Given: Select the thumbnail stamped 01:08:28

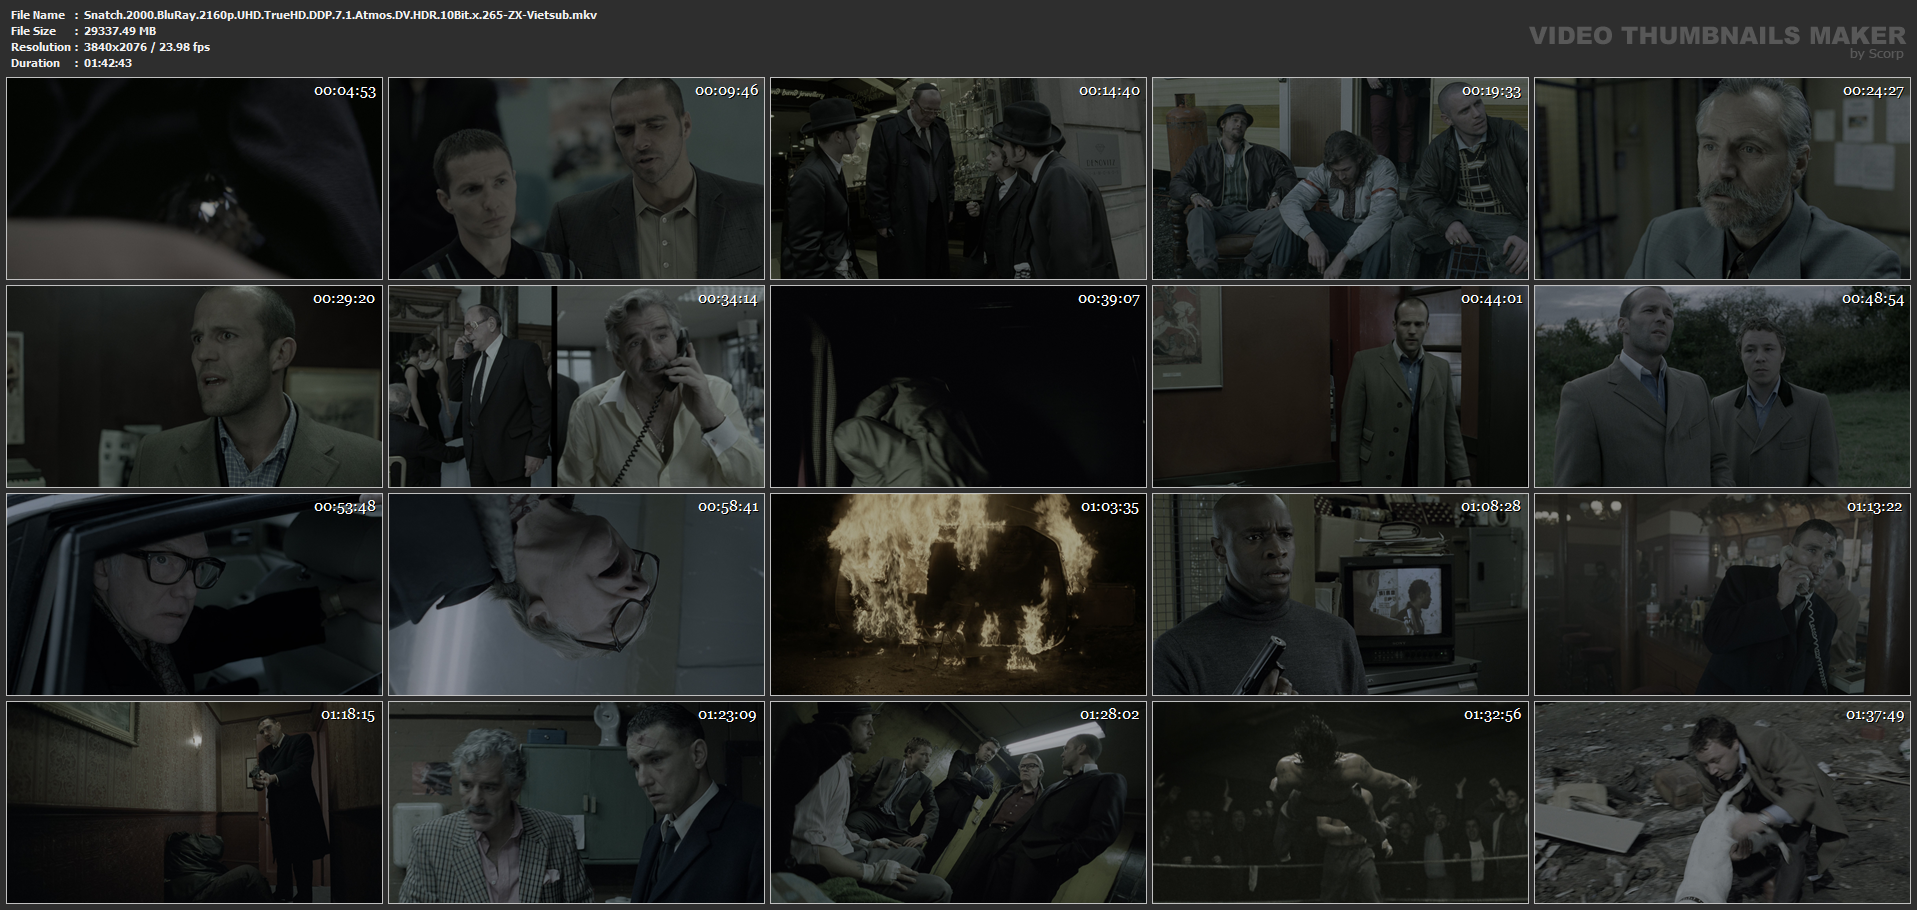Looking at the screenshot, I should click(1340, 595).
